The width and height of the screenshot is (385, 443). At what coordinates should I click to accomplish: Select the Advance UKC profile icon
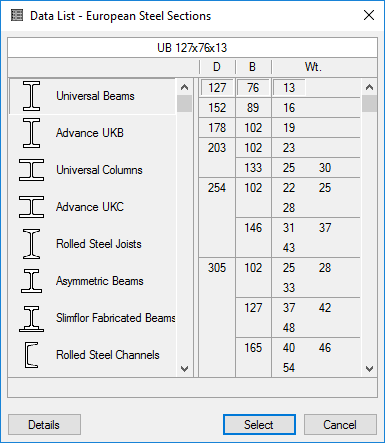[x=31, y=207]
